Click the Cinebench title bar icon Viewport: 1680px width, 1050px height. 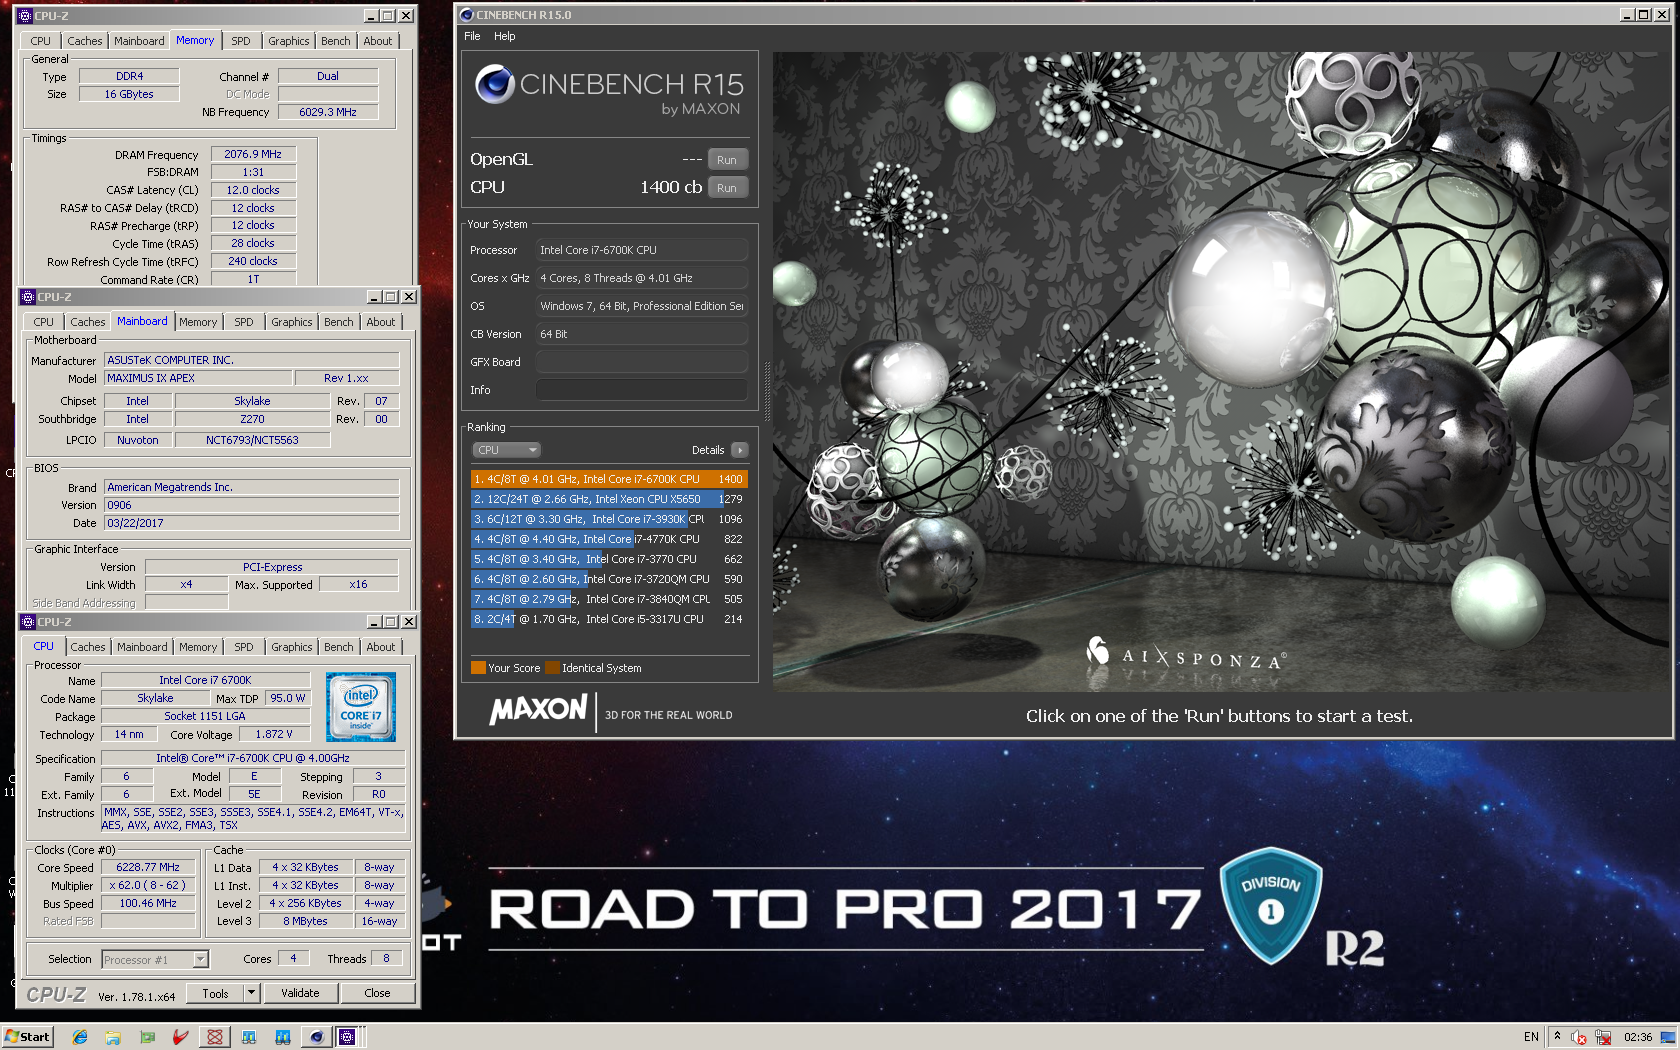[466, 15]
